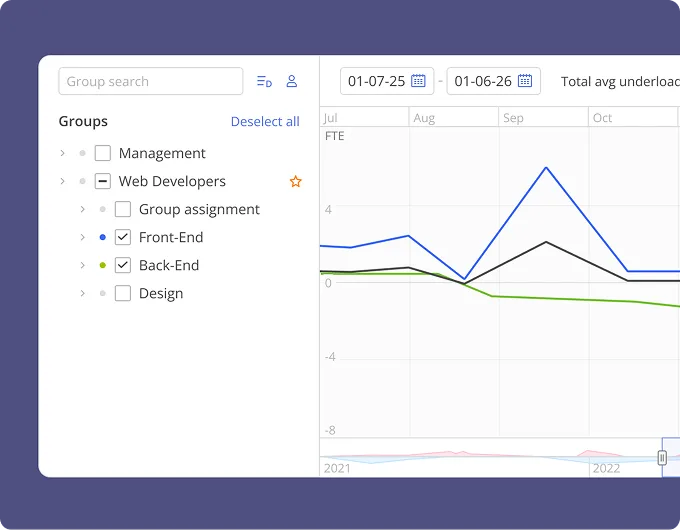The image size is (680, 530).
Task: Open start date calendar picker icon
Action: [x=418, y=81]
